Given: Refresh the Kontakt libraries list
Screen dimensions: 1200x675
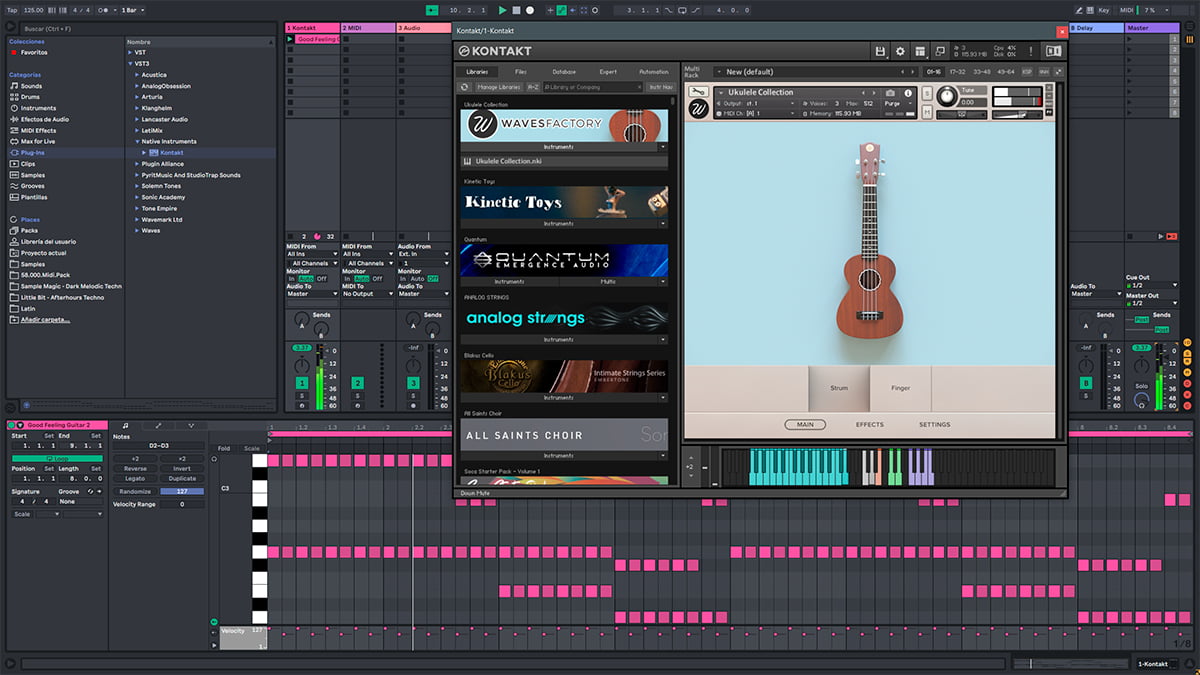Looking at the screenshot, I should point(464,87).
